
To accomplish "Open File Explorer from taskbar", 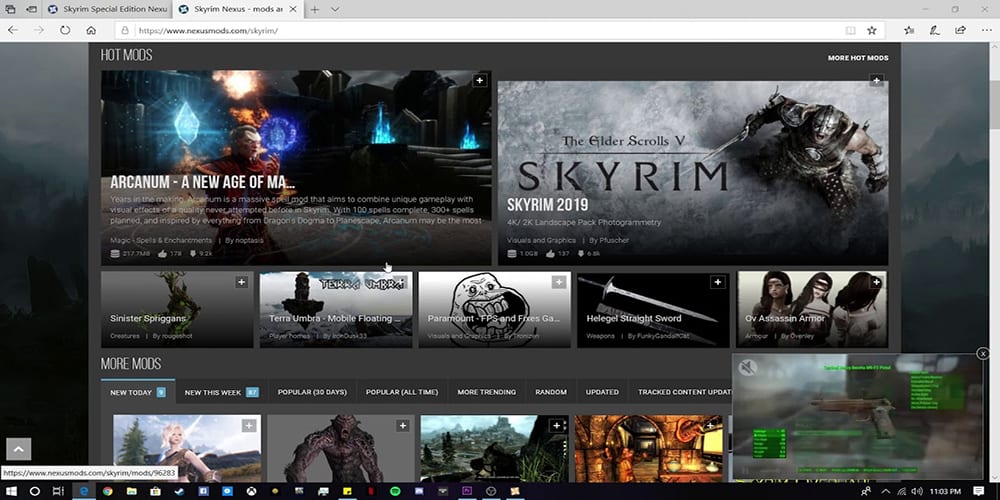I will (131, 491).
